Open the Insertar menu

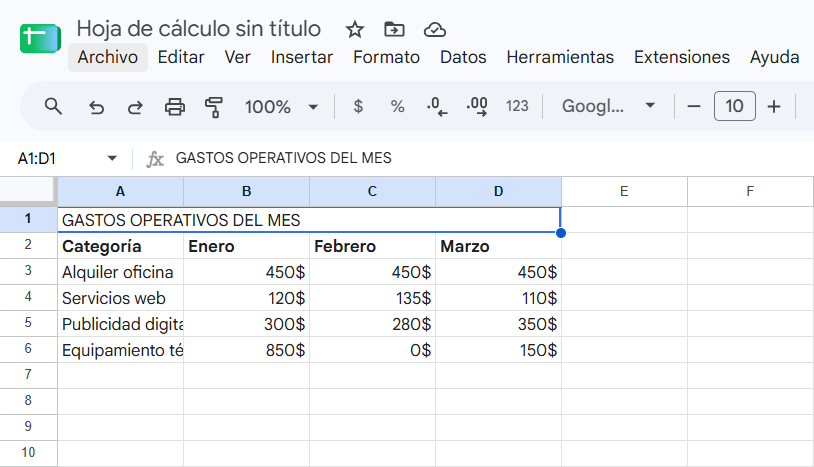click(302, 57)
